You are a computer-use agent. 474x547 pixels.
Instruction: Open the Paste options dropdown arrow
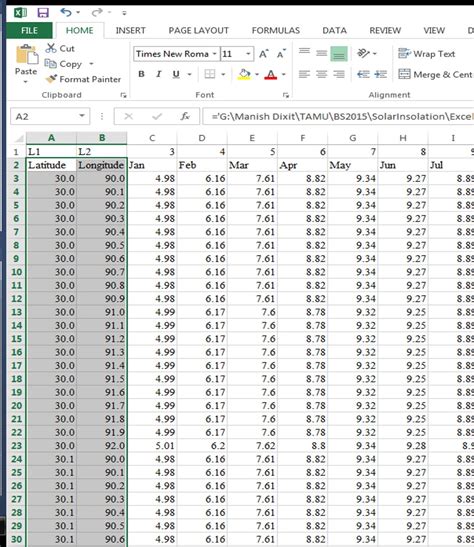(x=25, y=82)
